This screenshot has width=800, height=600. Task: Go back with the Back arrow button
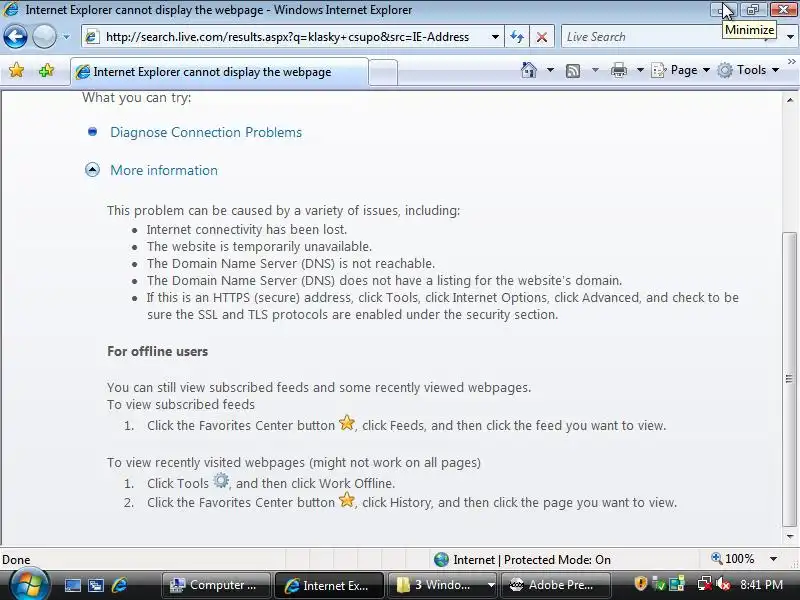coord(15,37)
